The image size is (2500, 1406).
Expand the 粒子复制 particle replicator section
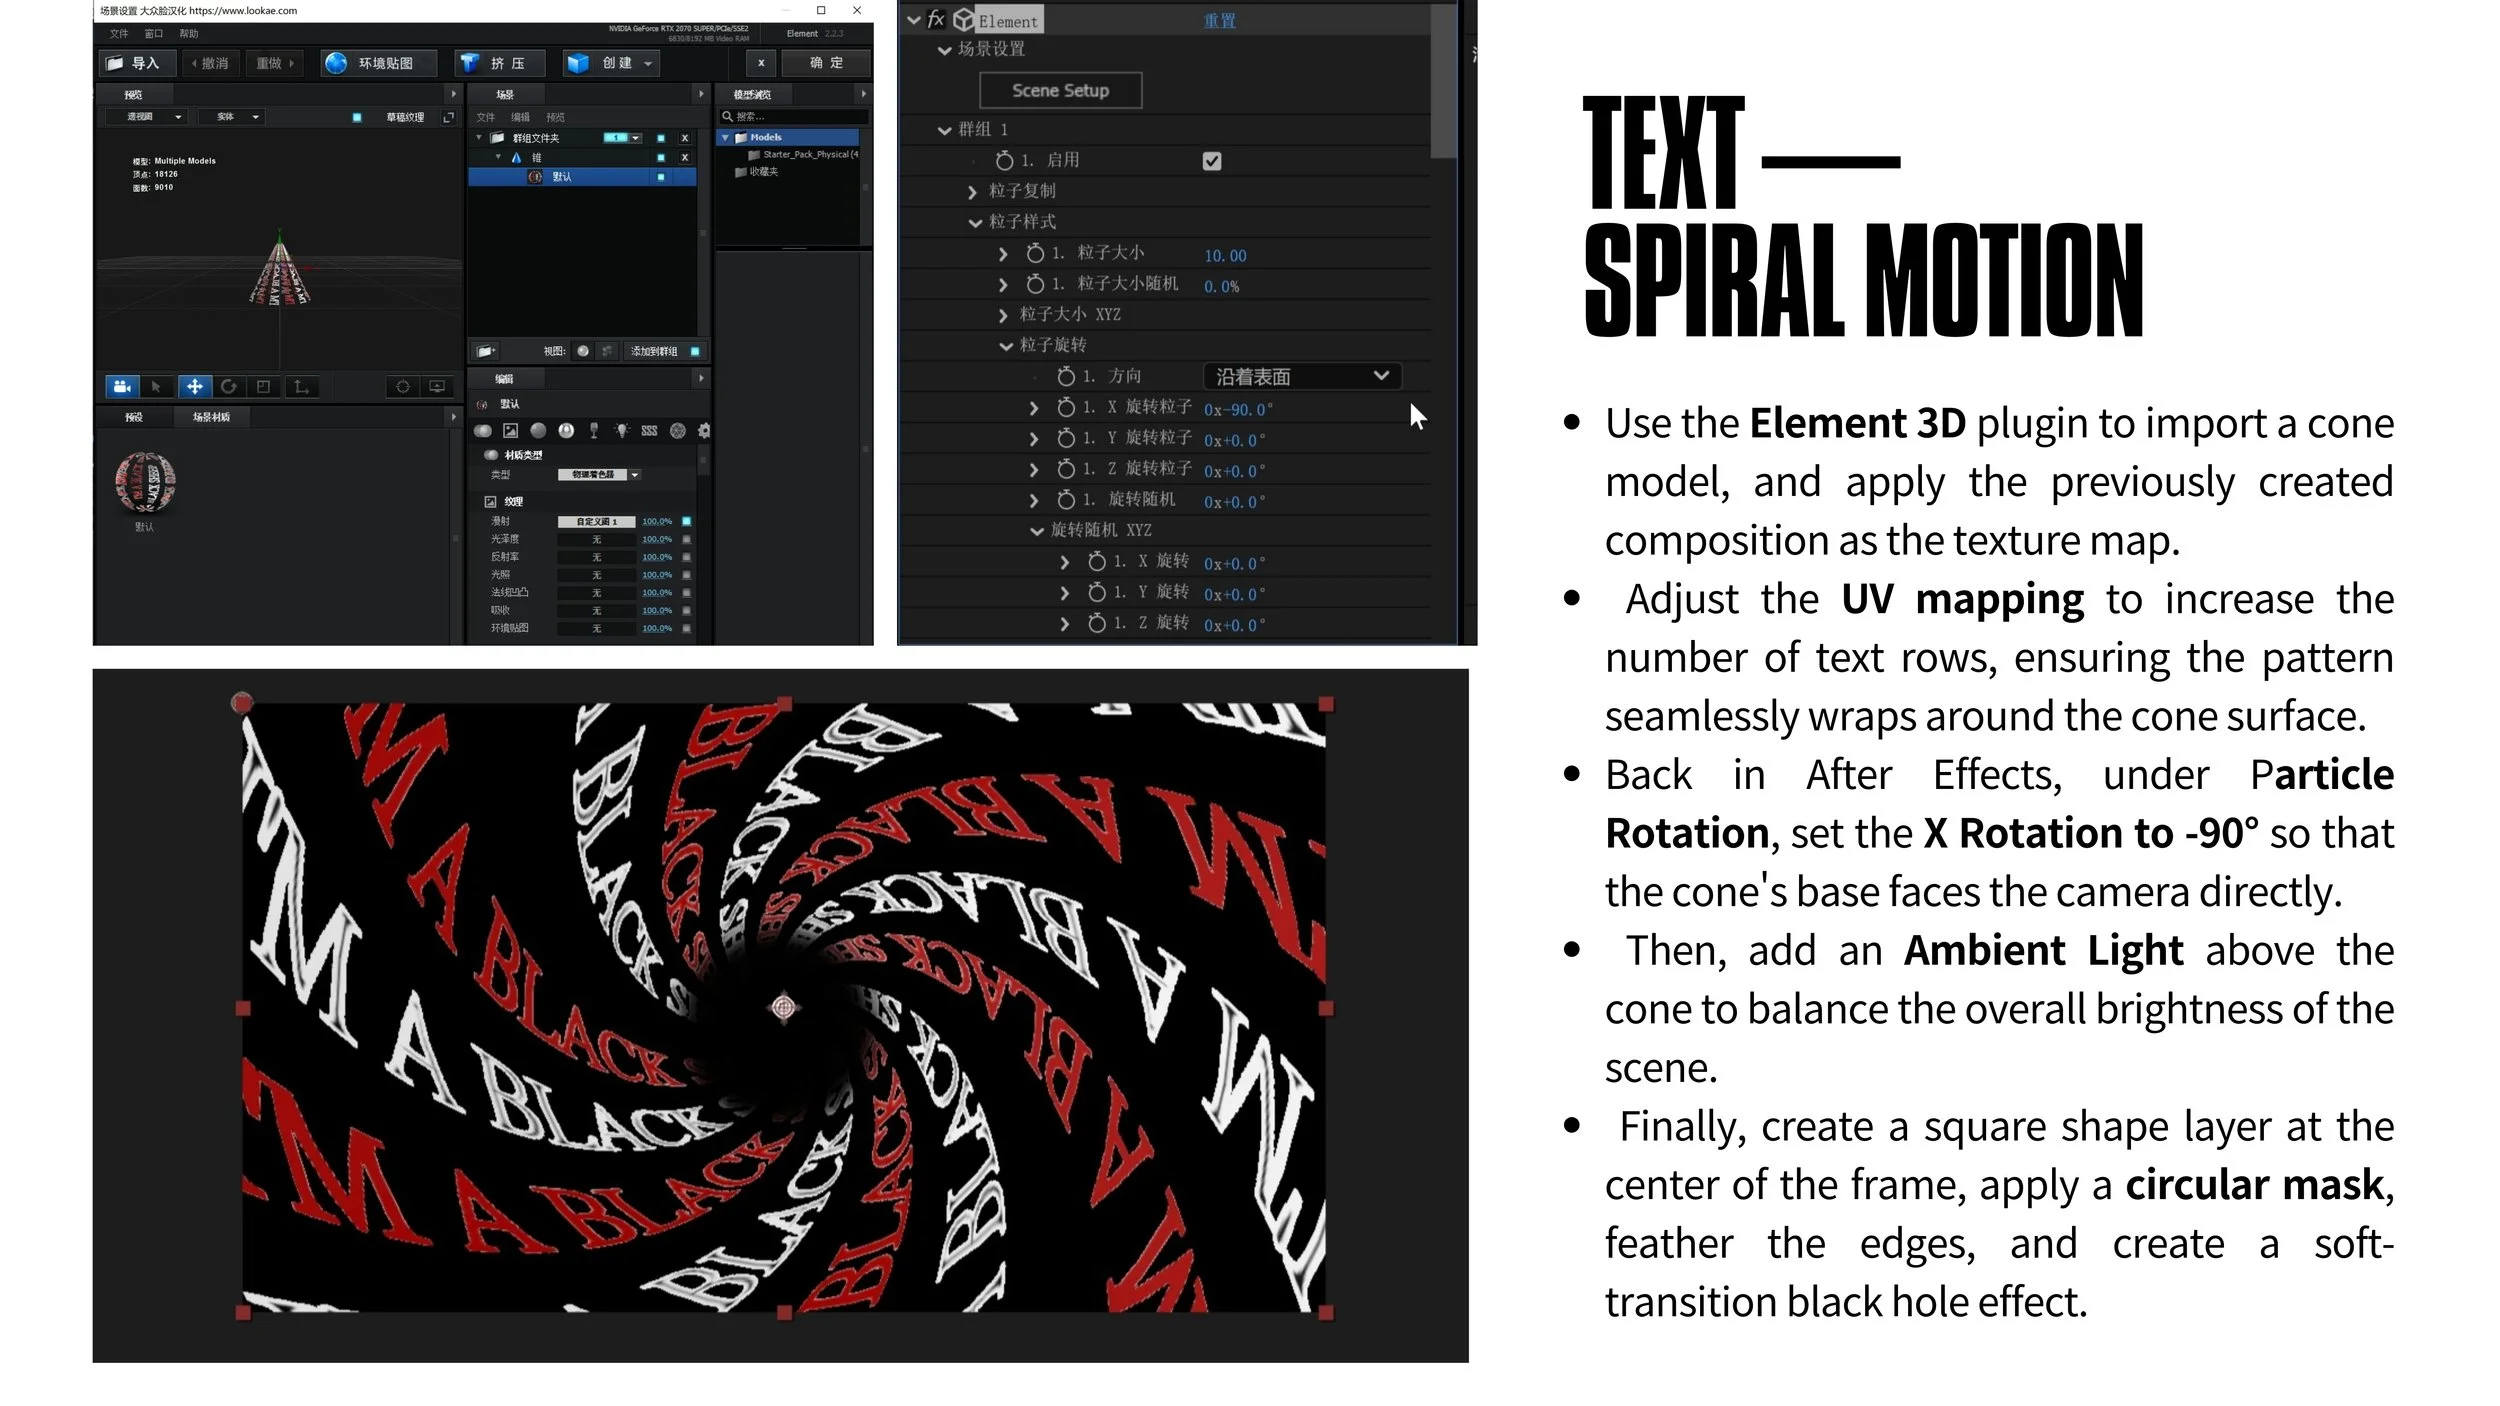coord(972,192)
